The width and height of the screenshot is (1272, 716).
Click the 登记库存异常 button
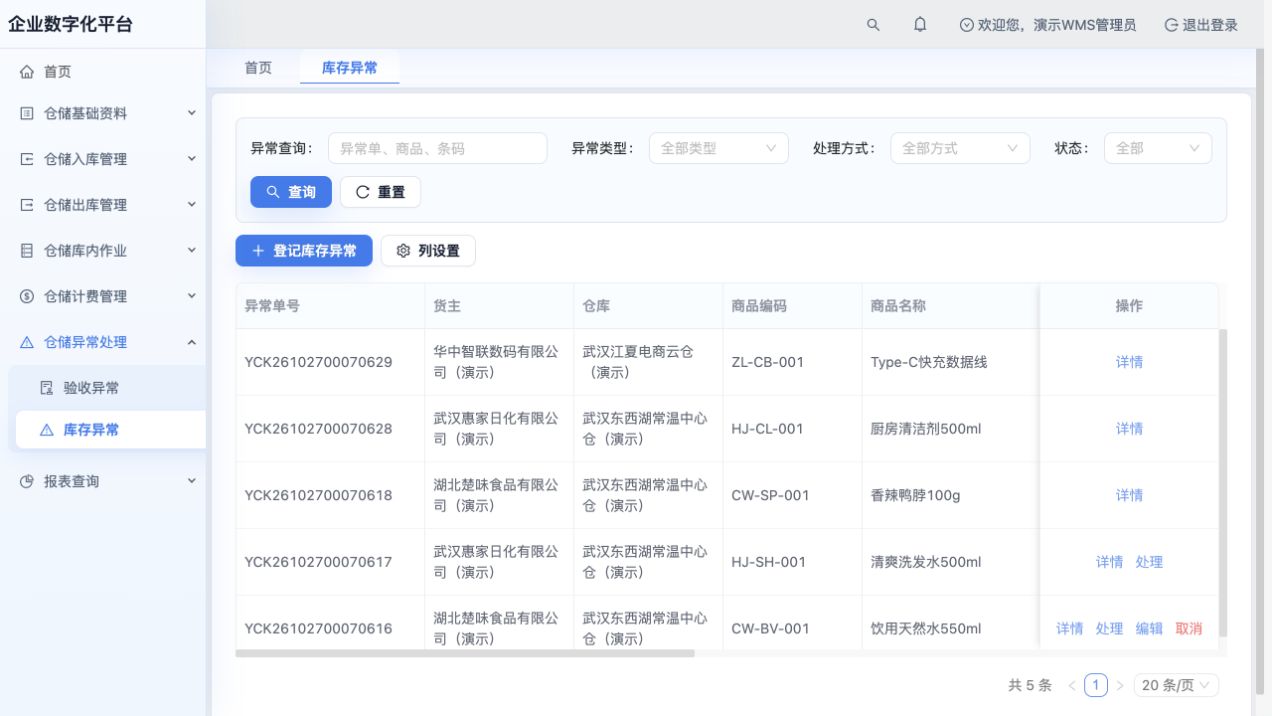point(304,251)
